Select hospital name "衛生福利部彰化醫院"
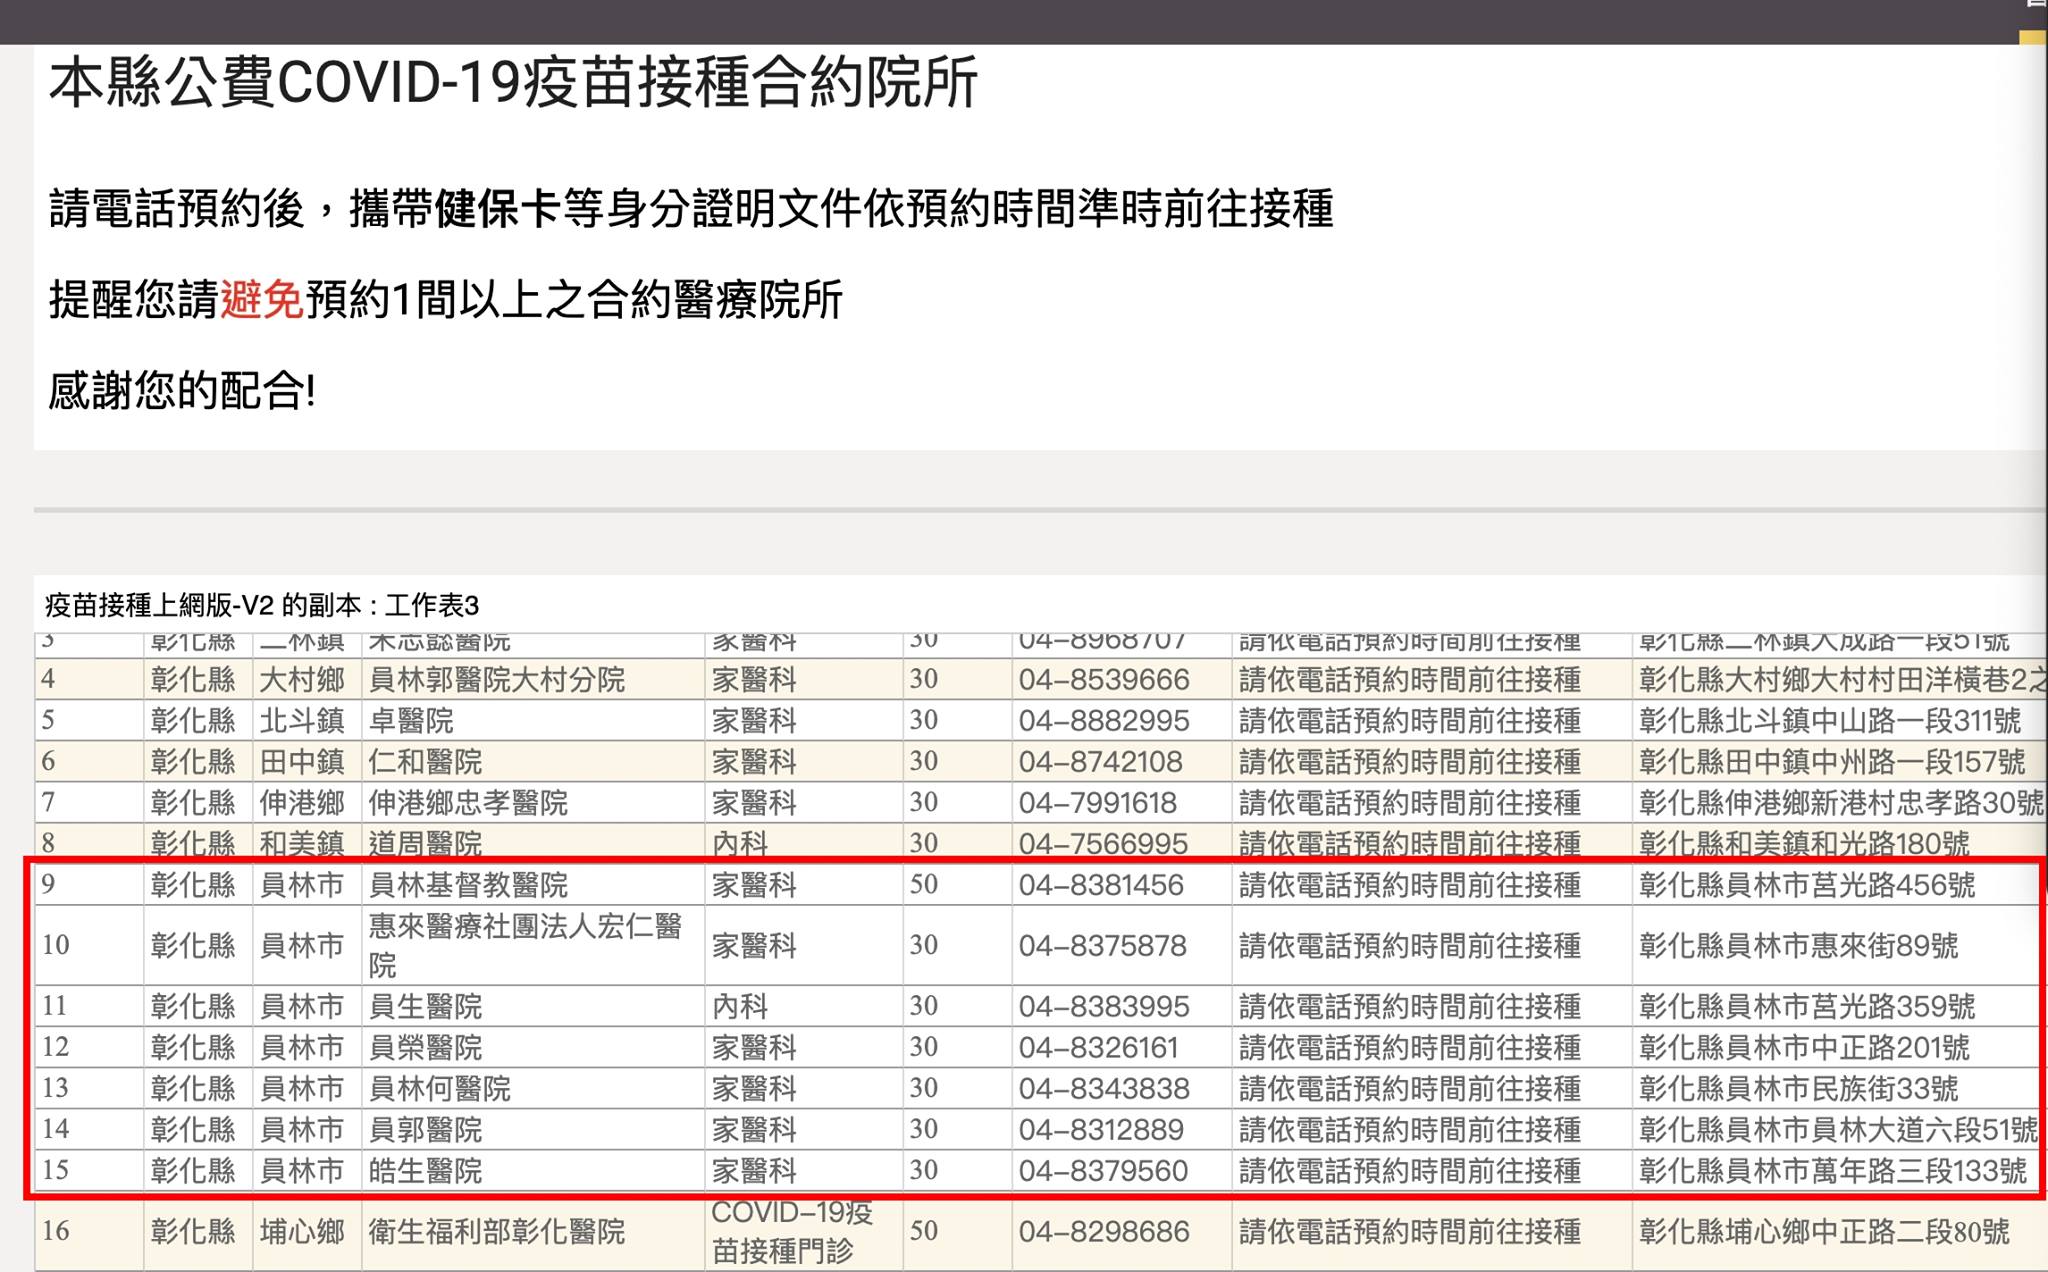Viewport: 2048px width, 1272px height. coord(497,1231)
